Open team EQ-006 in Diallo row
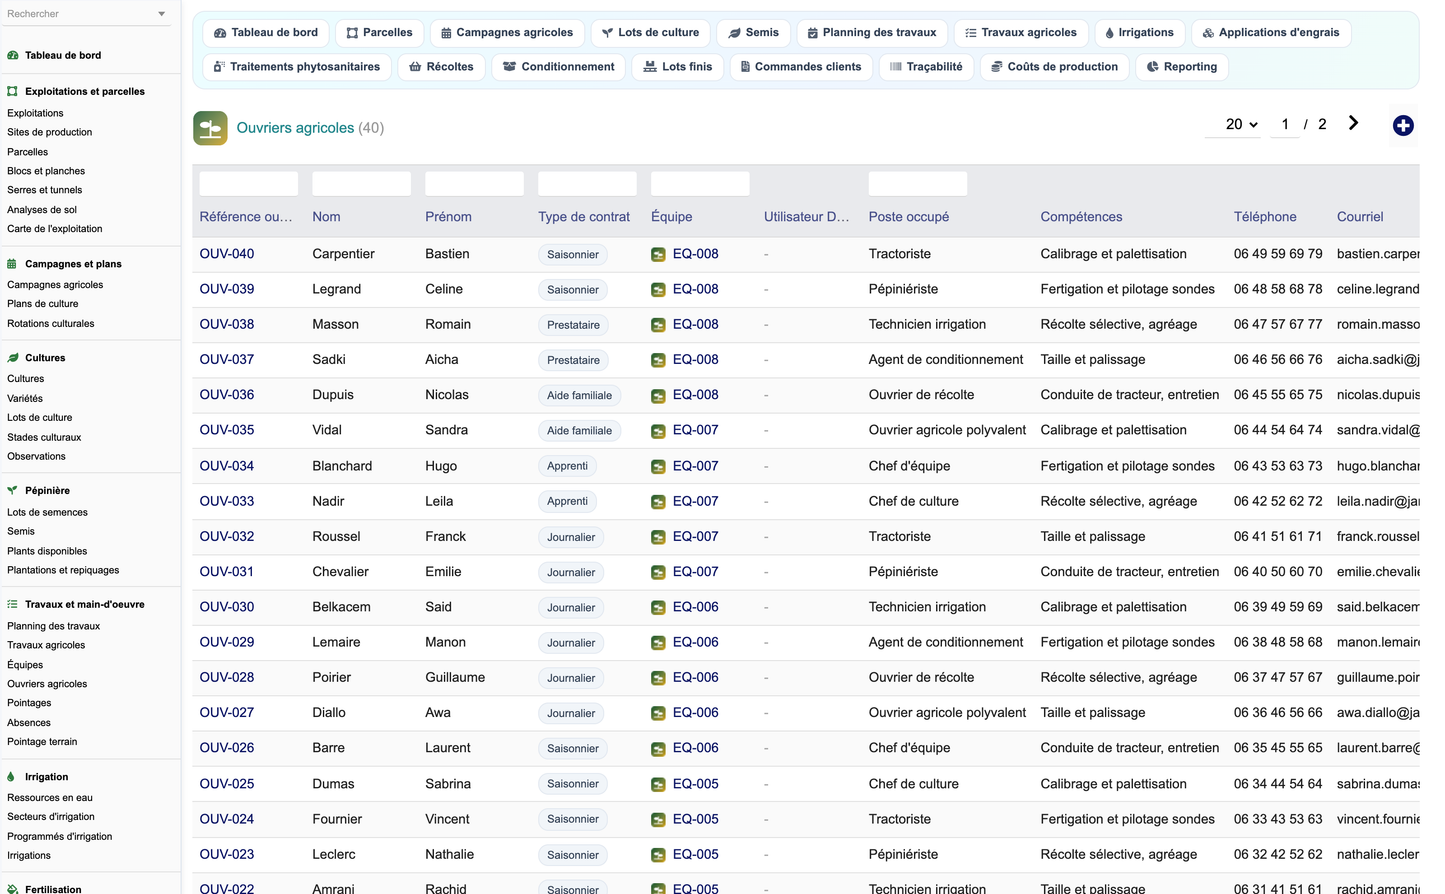1445x894 pixels. click(695, 713)
